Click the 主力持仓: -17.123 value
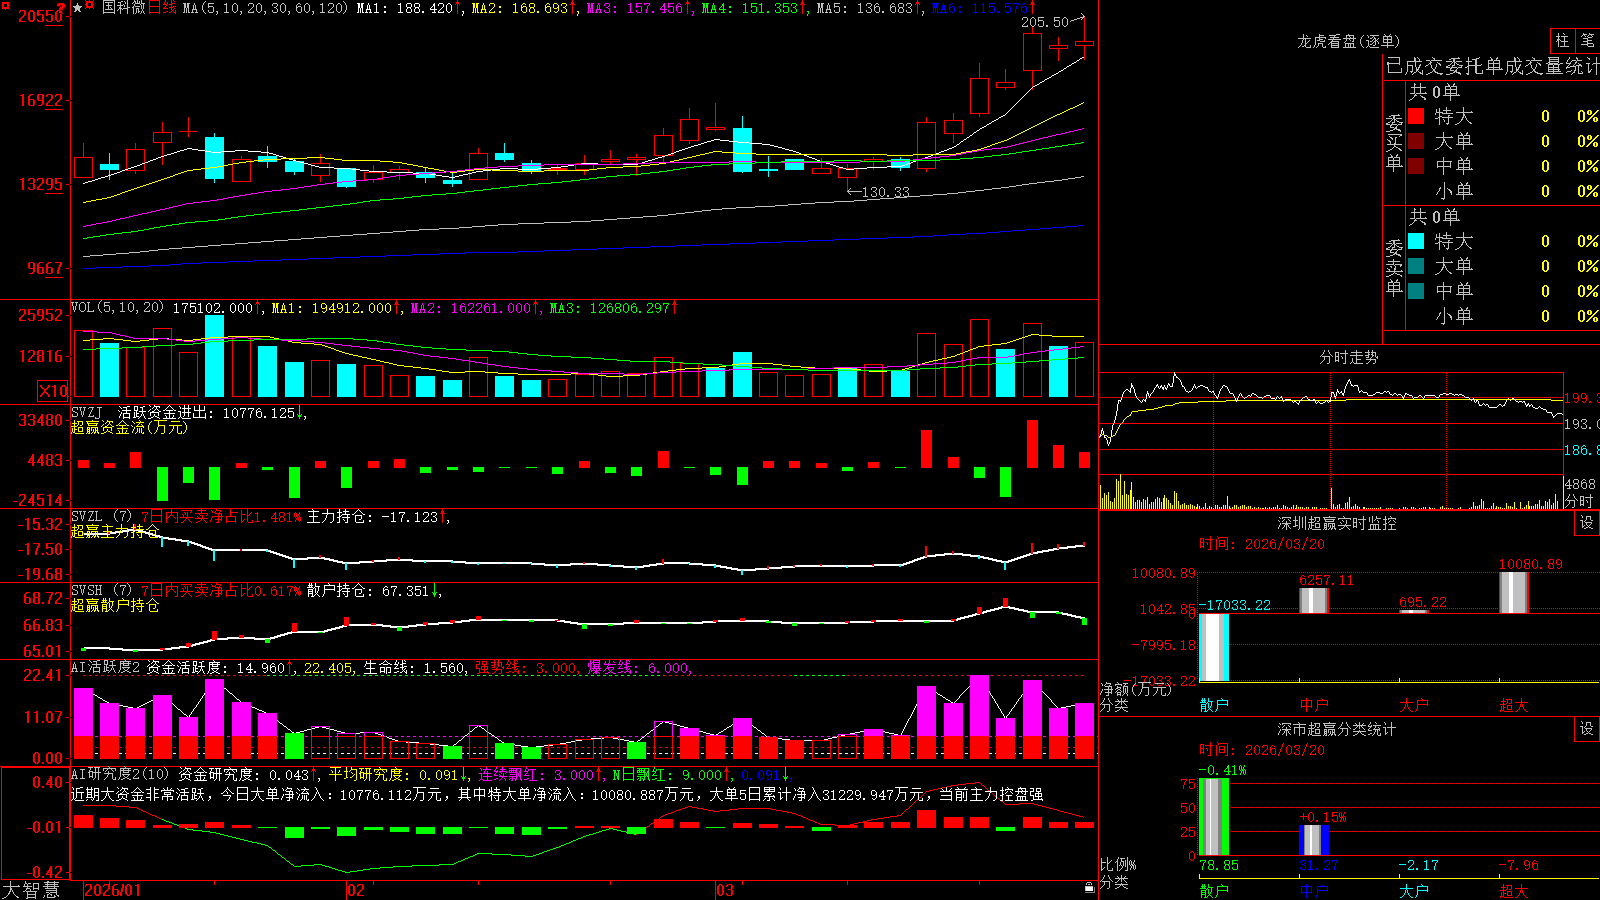Image resolution: width=1600 pixels, height=900 pixels. tap(373, 517)
